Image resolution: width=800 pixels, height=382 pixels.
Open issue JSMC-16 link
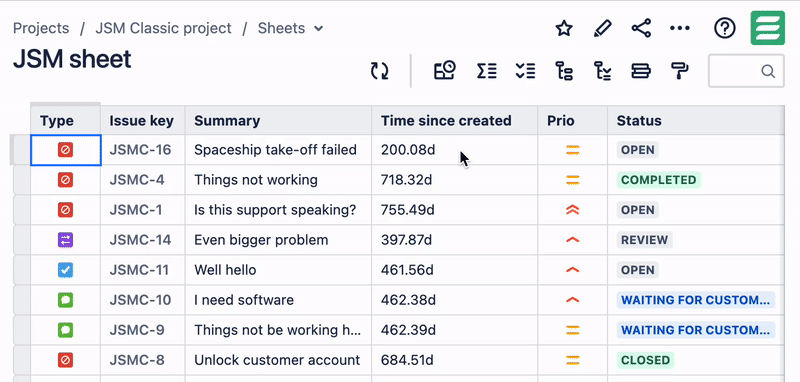[x=140, y=150]
